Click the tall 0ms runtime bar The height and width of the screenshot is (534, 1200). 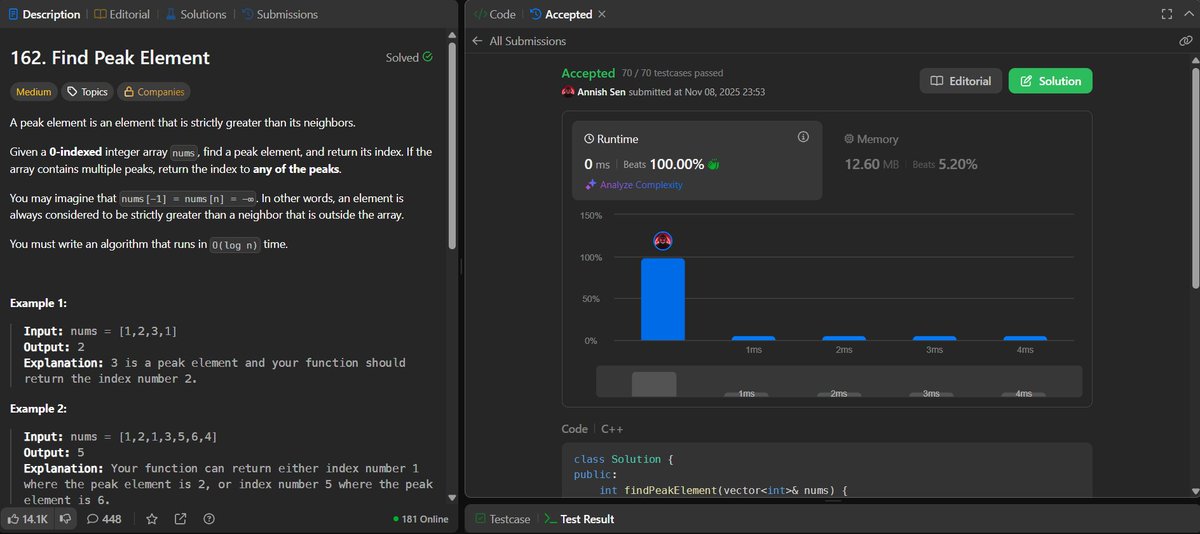pos(662,299)
